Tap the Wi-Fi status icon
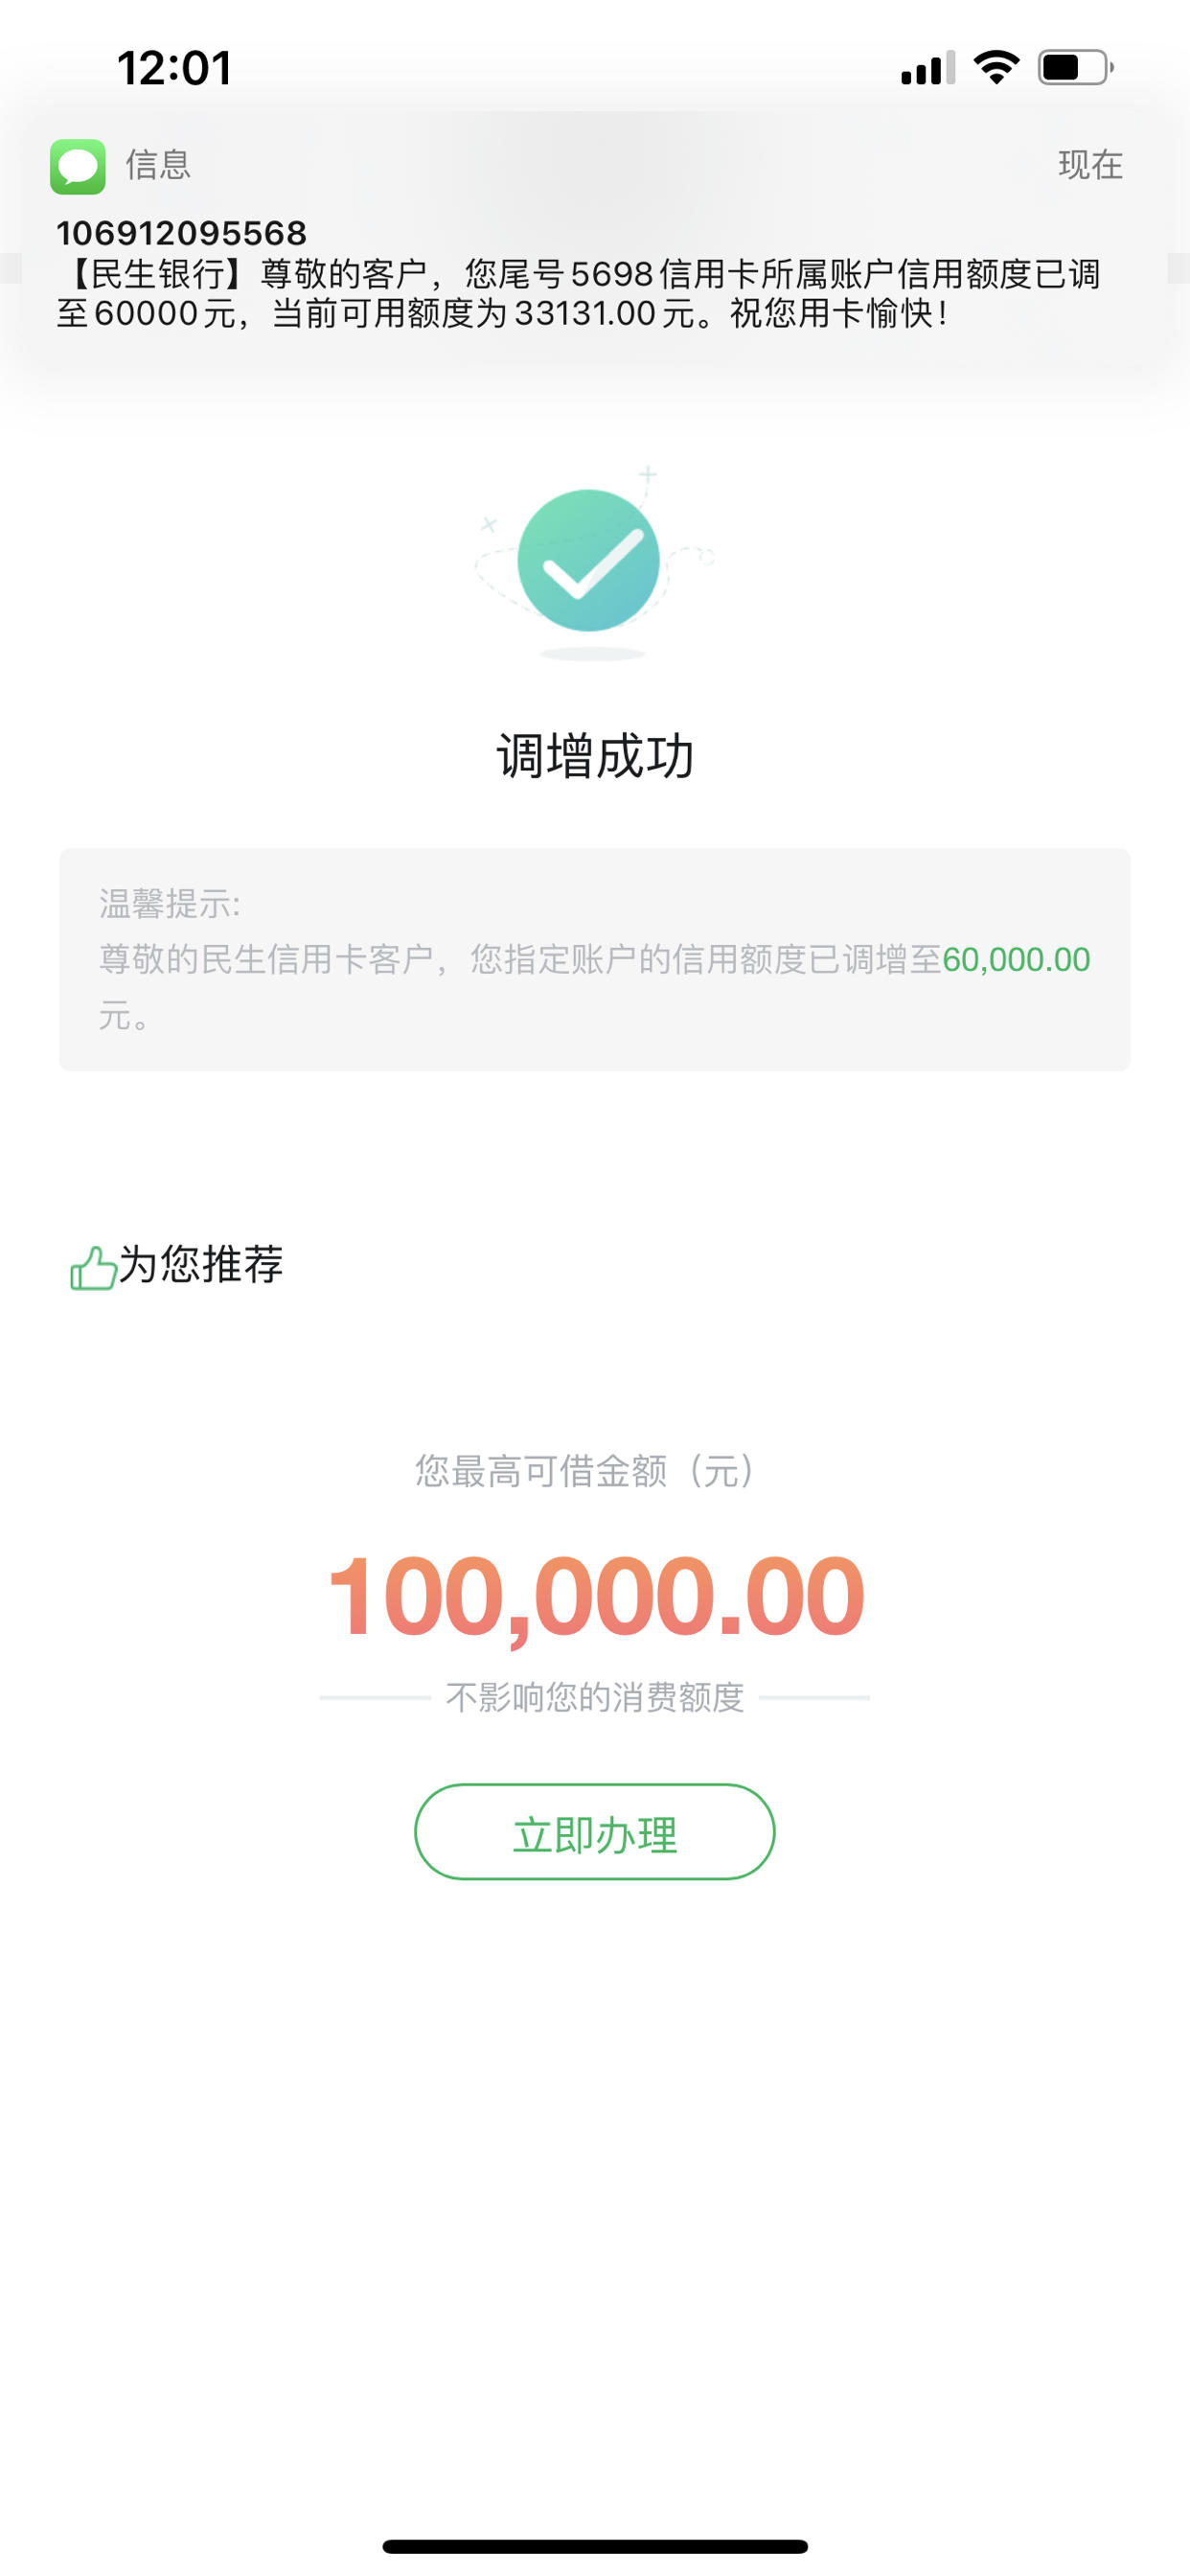 coord(996,68)
